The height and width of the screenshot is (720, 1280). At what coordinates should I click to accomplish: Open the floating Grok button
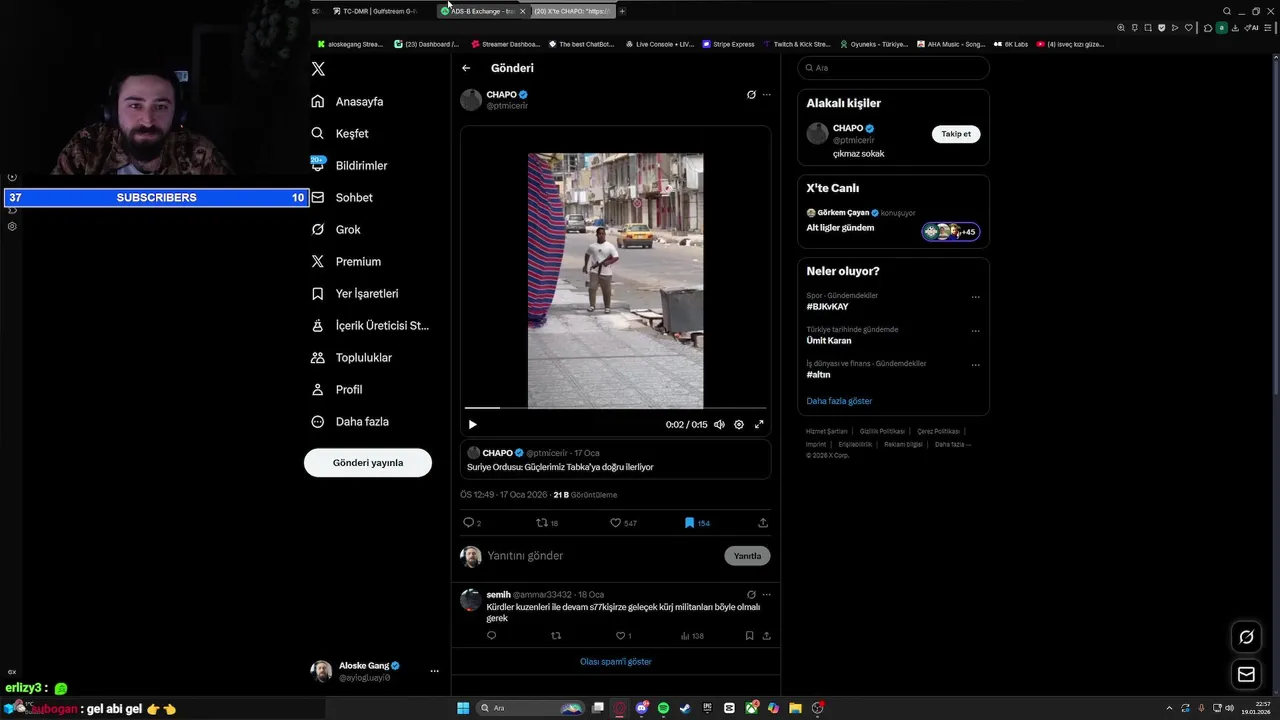point(1246,637)
